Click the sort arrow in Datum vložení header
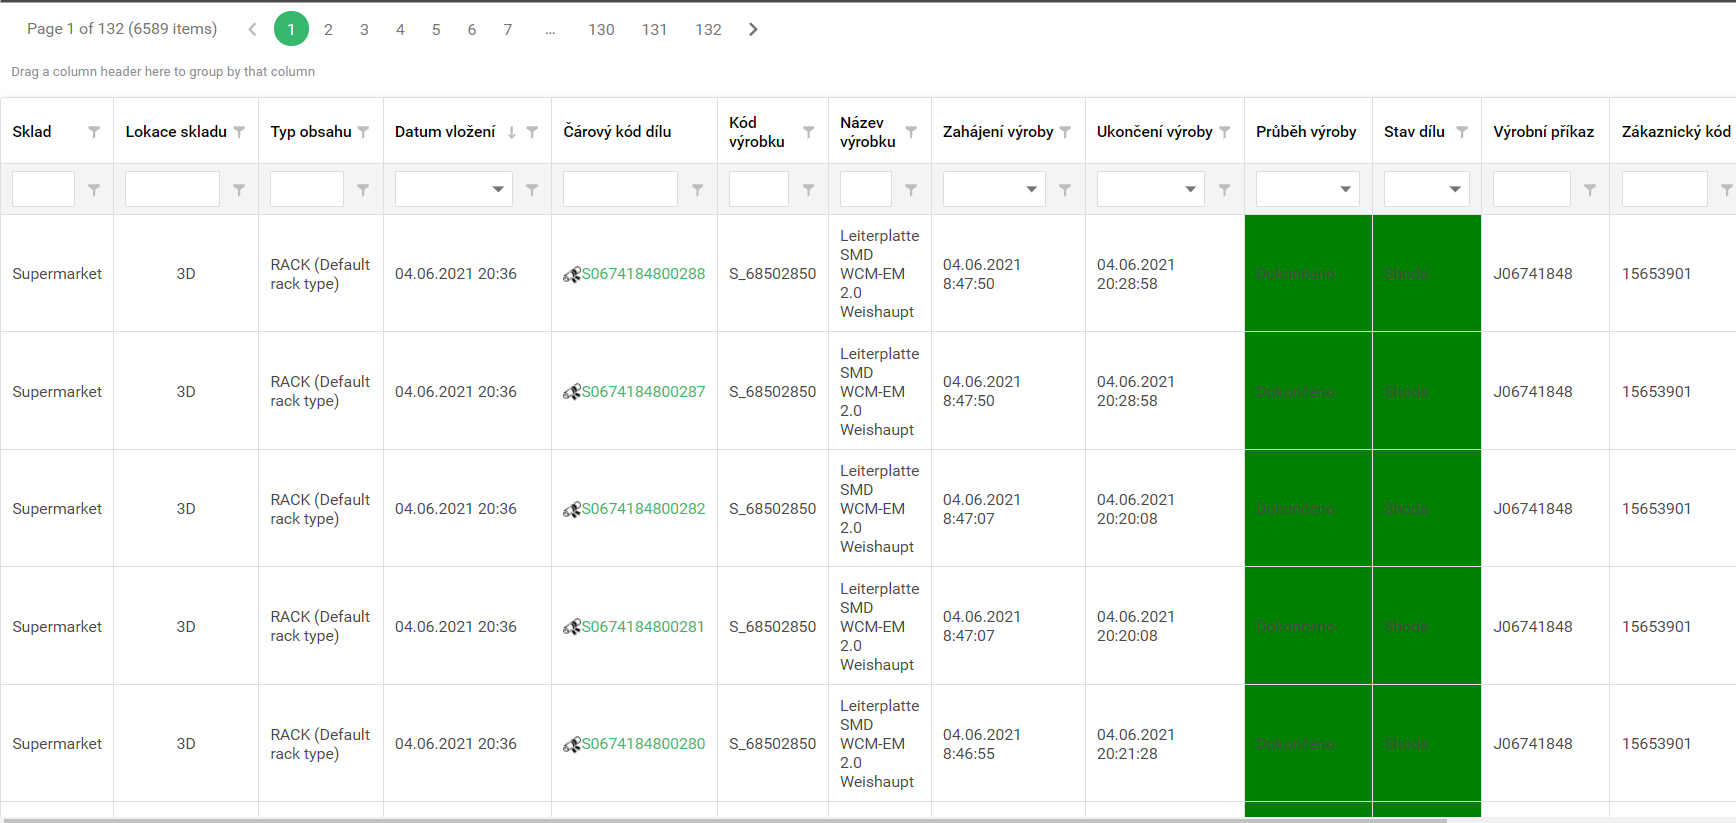1736x823 pixels. [x=511, y=132]
